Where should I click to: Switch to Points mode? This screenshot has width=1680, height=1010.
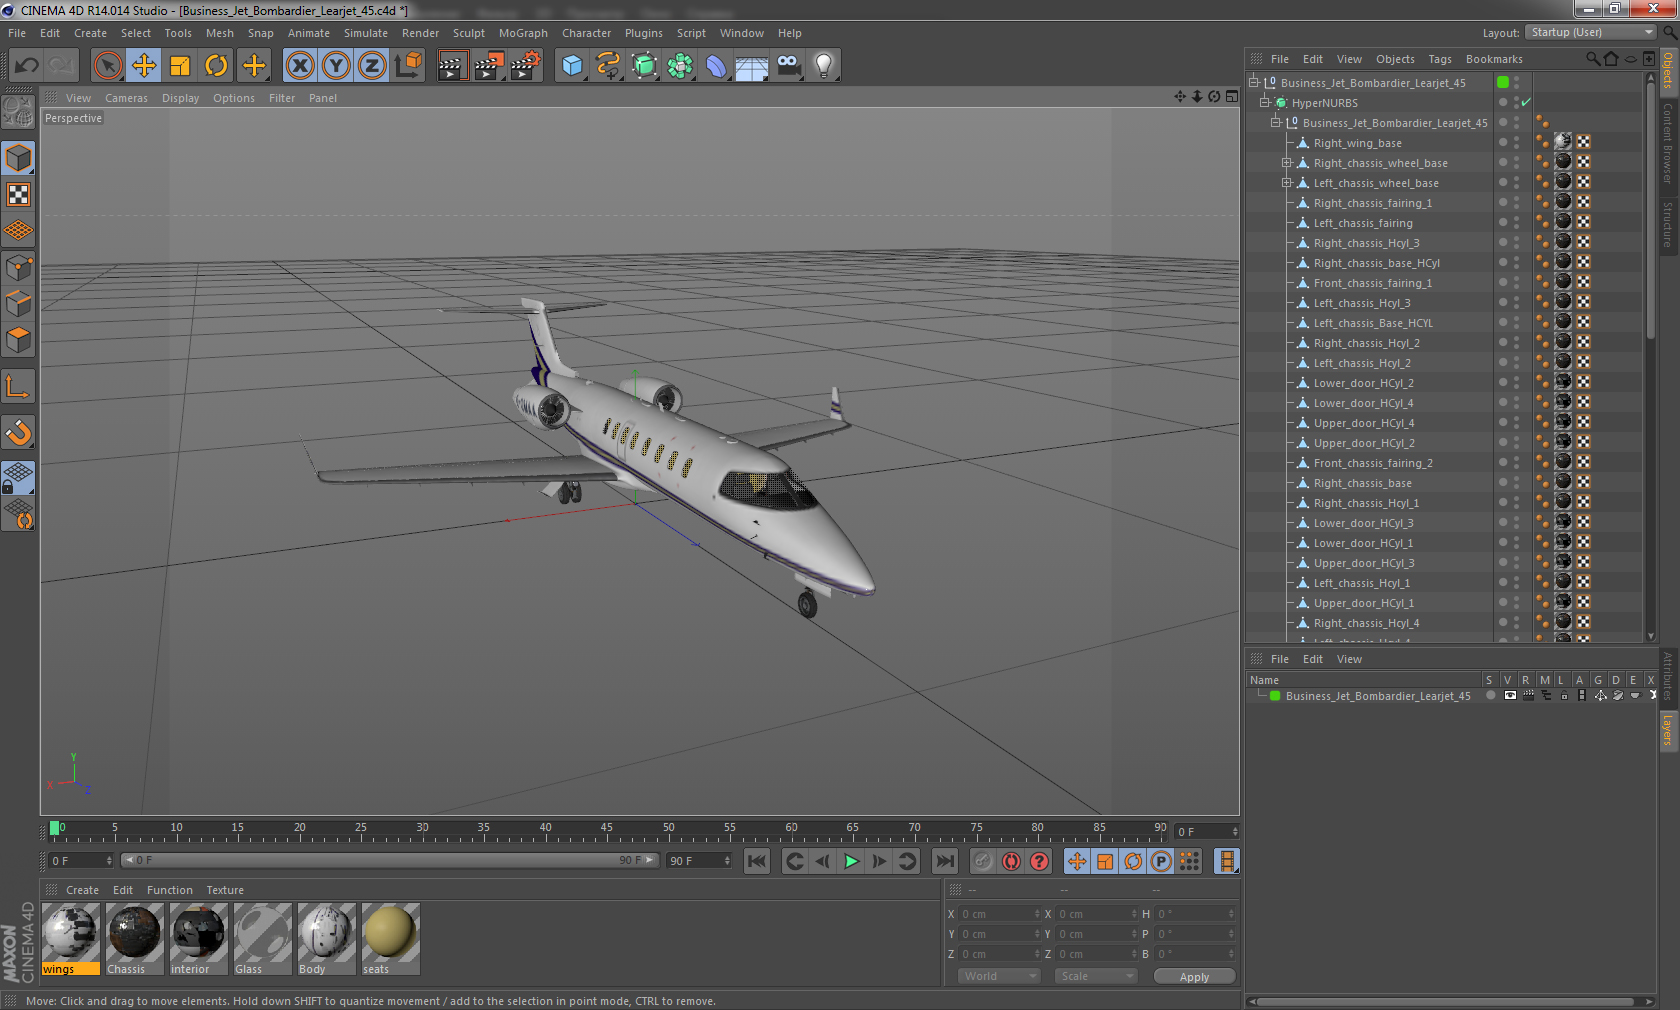[19, 268]
